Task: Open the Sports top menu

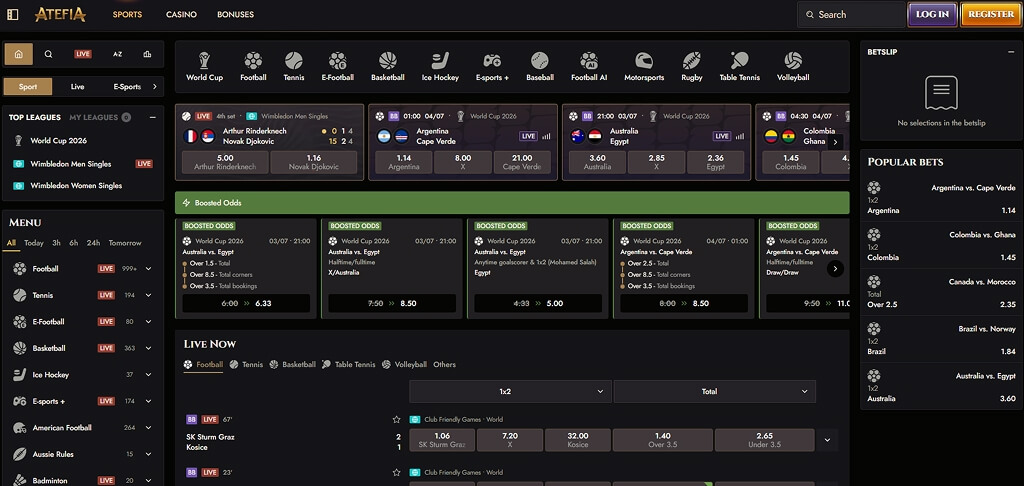Action: (127, 14)
